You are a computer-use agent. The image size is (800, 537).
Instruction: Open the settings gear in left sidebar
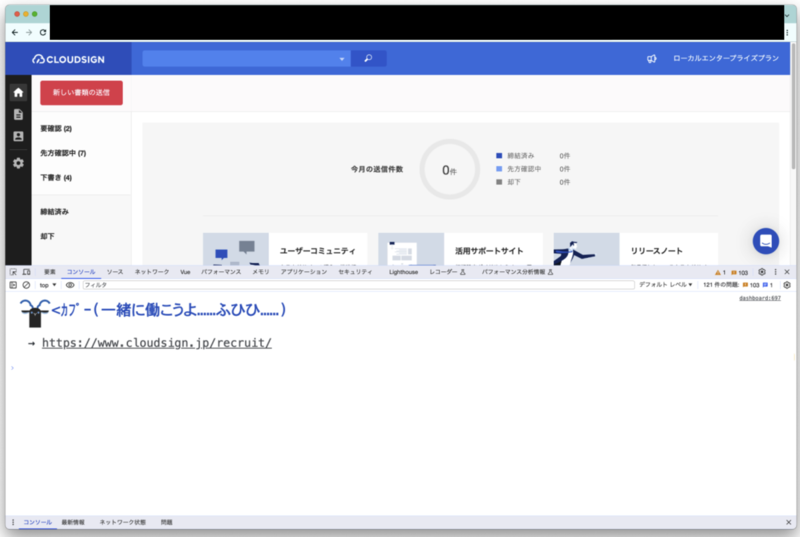[x=18, y=163]
